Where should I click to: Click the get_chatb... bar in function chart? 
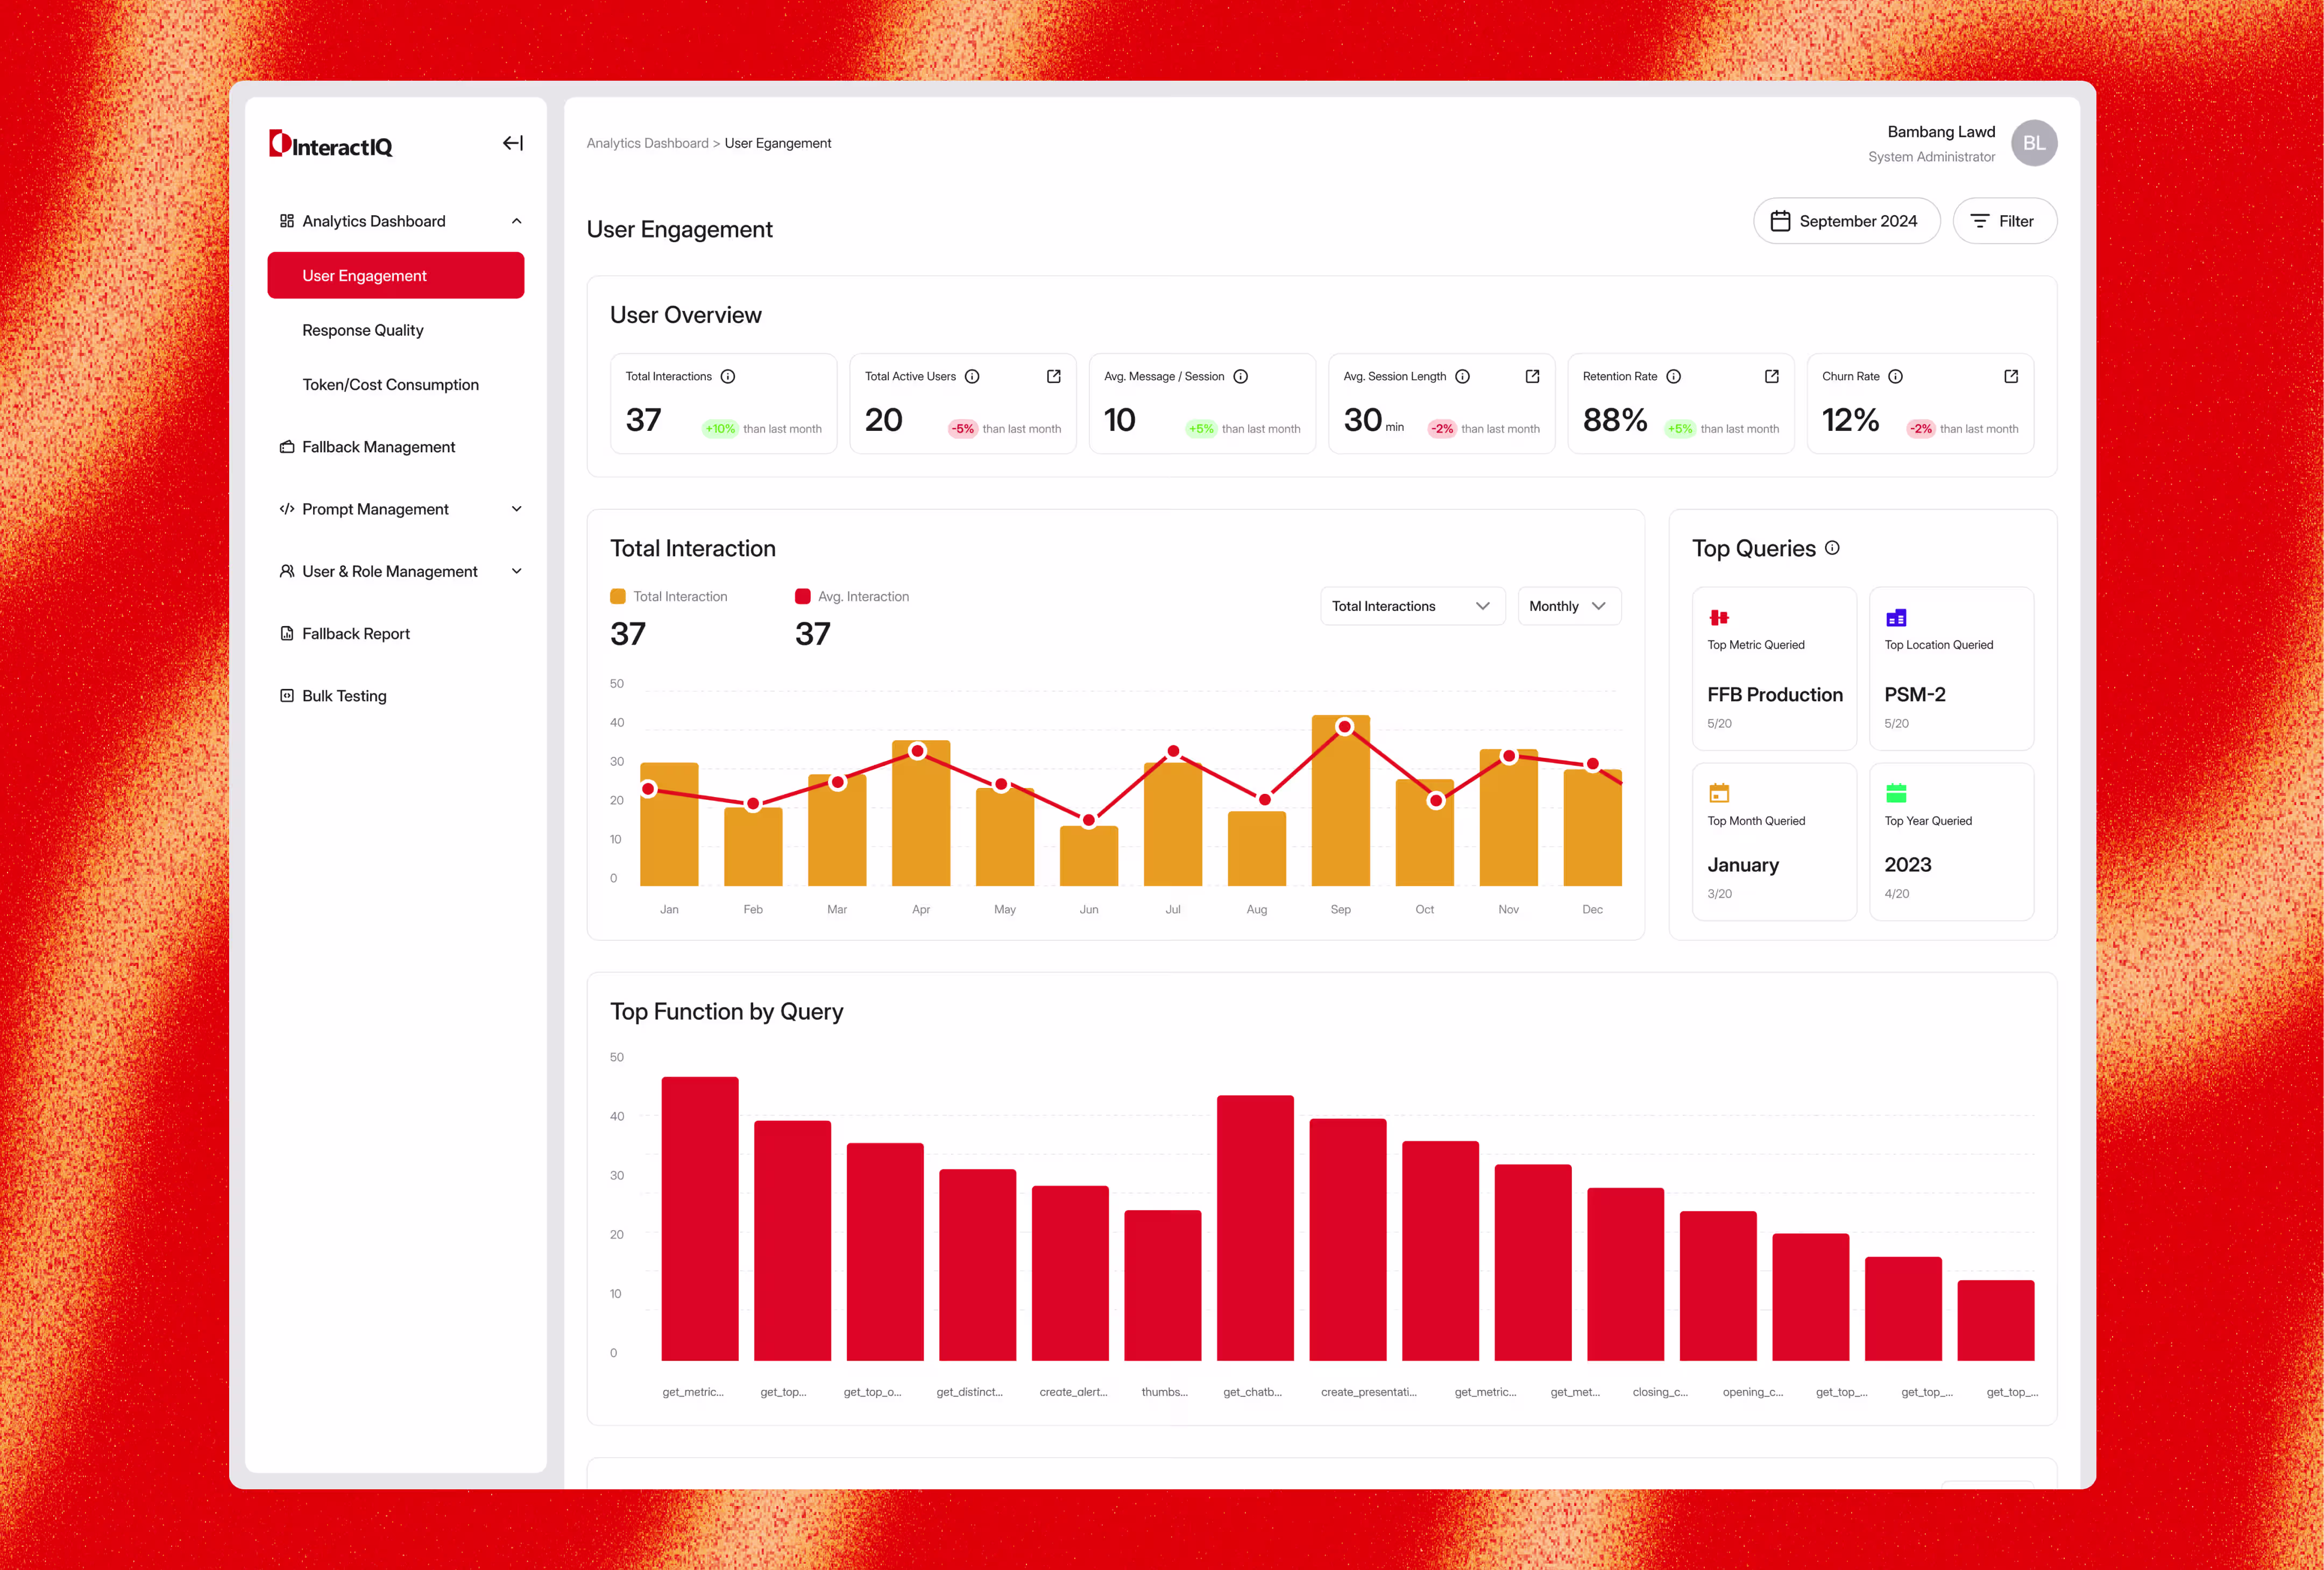[x=1254, y=1228]
